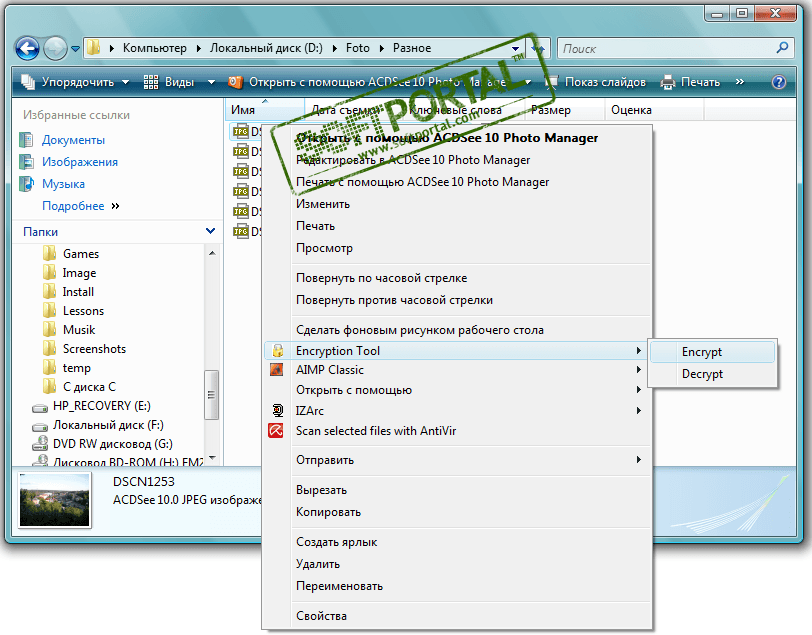The height and width of the screenshot is (635, 812).
Task: Click the IZArc menu icon
Action: tap(278, 410)
